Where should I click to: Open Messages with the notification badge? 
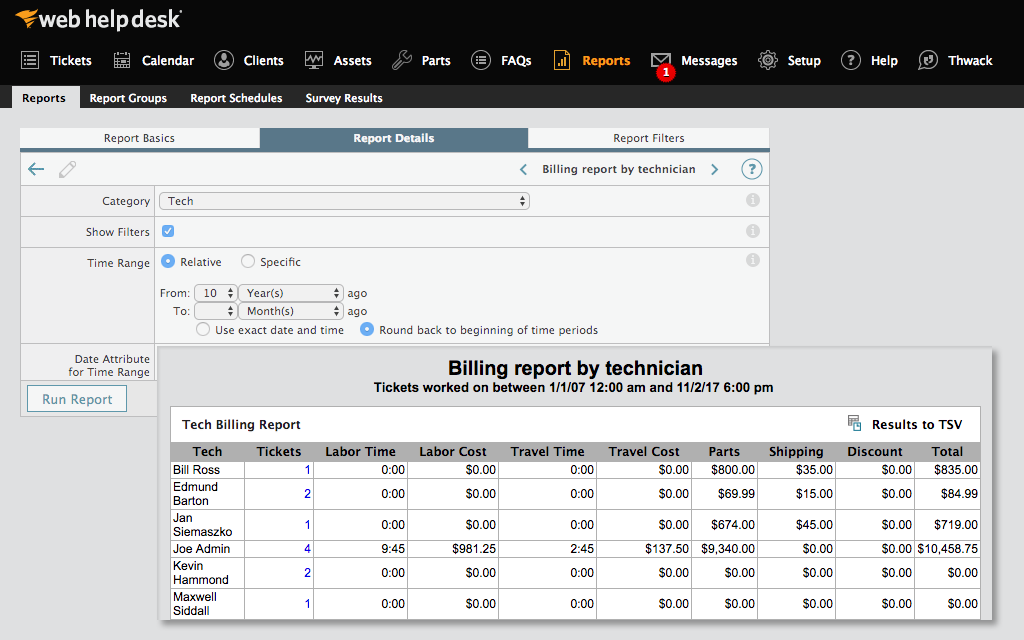(x=662, y=60)
